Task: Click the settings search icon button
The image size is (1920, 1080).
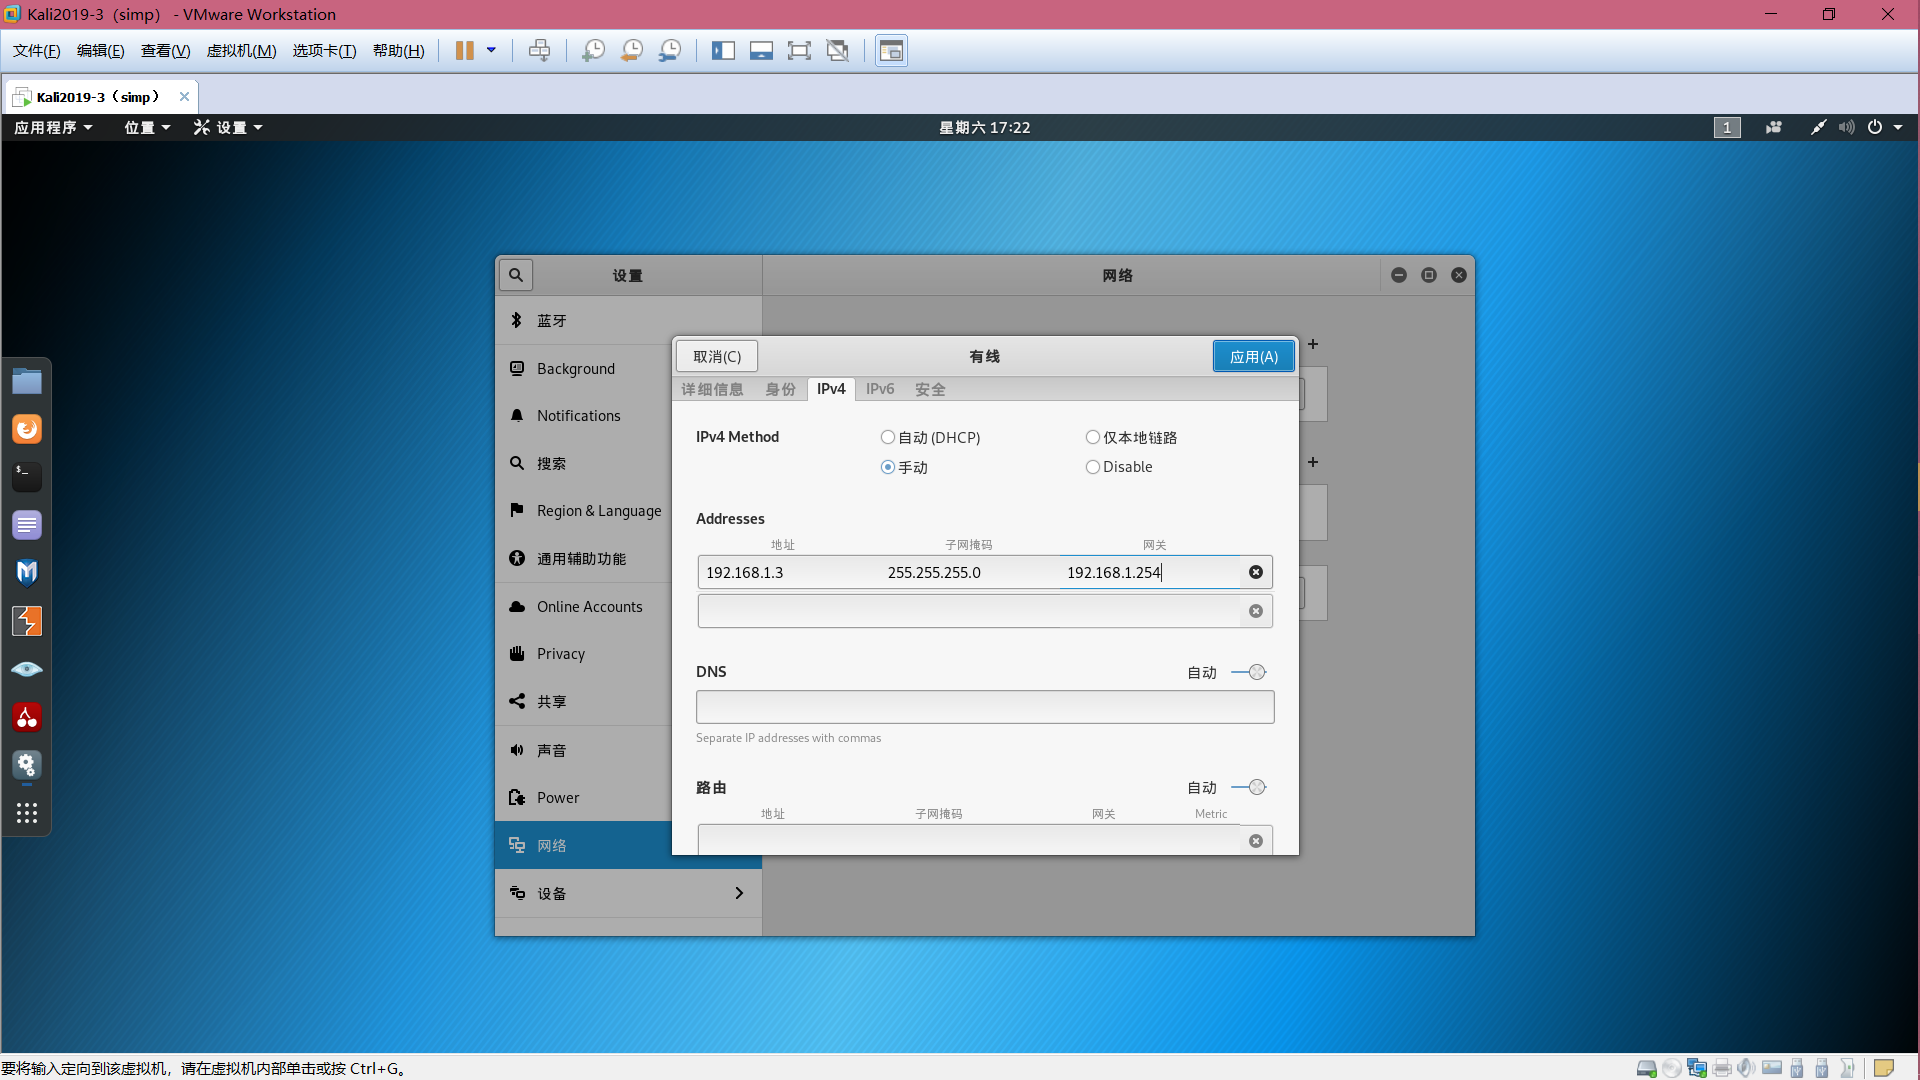Action: 516,275
